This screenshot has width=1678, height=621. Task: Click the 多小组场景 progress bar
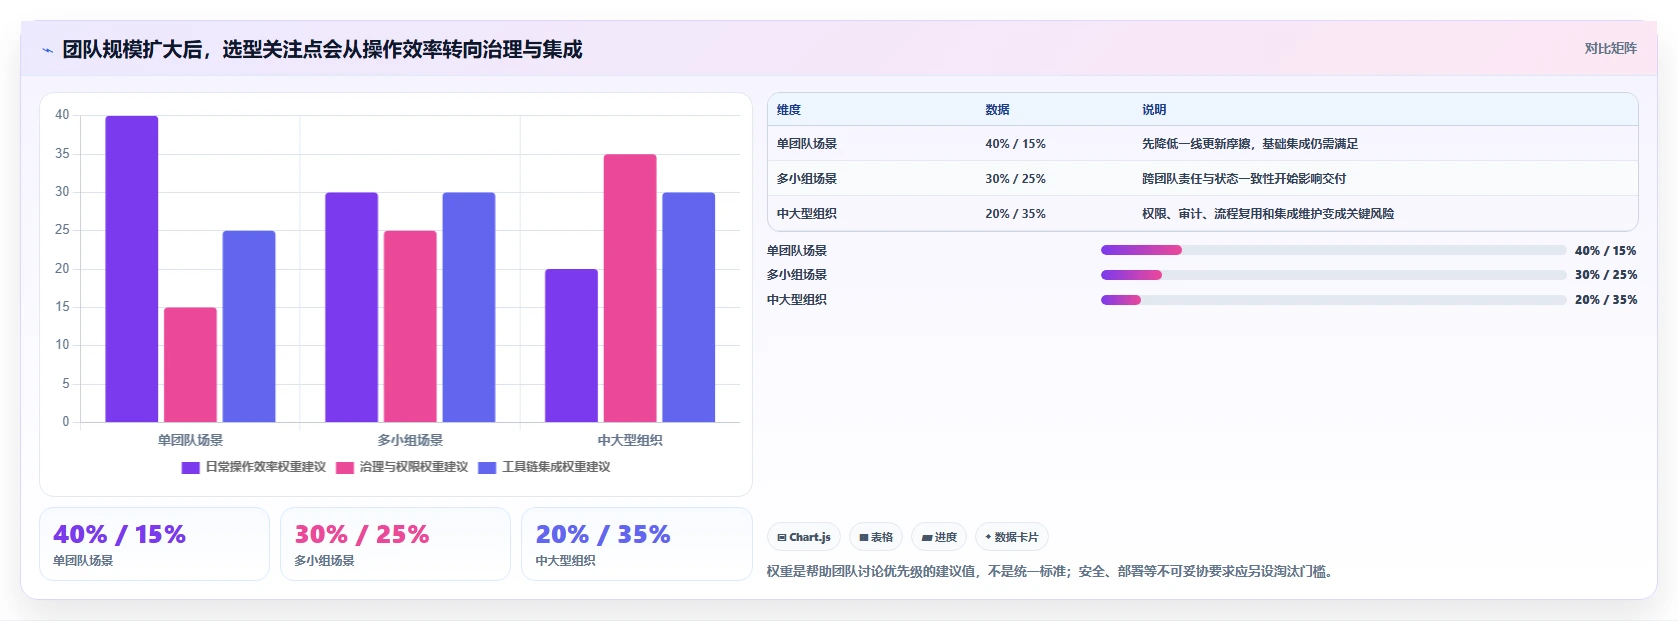coord(1333,275)
